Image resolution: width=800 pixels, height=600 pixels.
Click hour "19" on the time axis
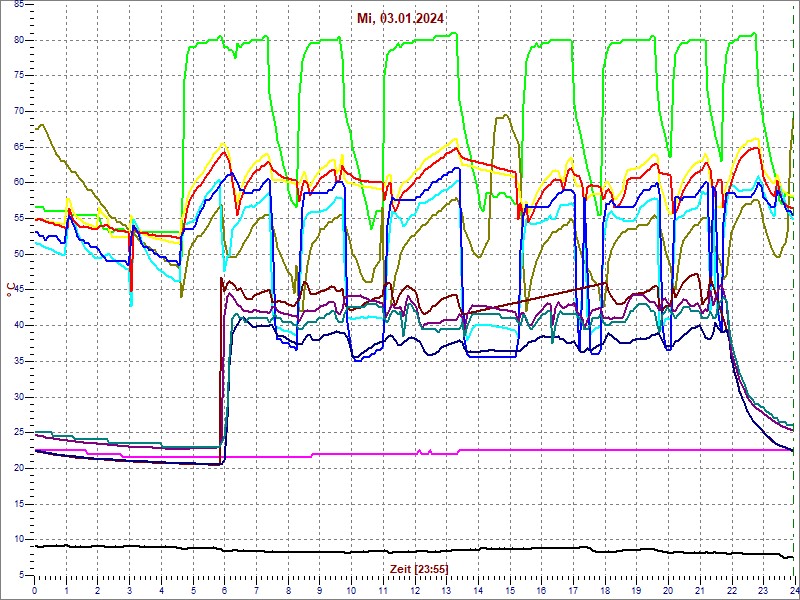coord(636,588)
